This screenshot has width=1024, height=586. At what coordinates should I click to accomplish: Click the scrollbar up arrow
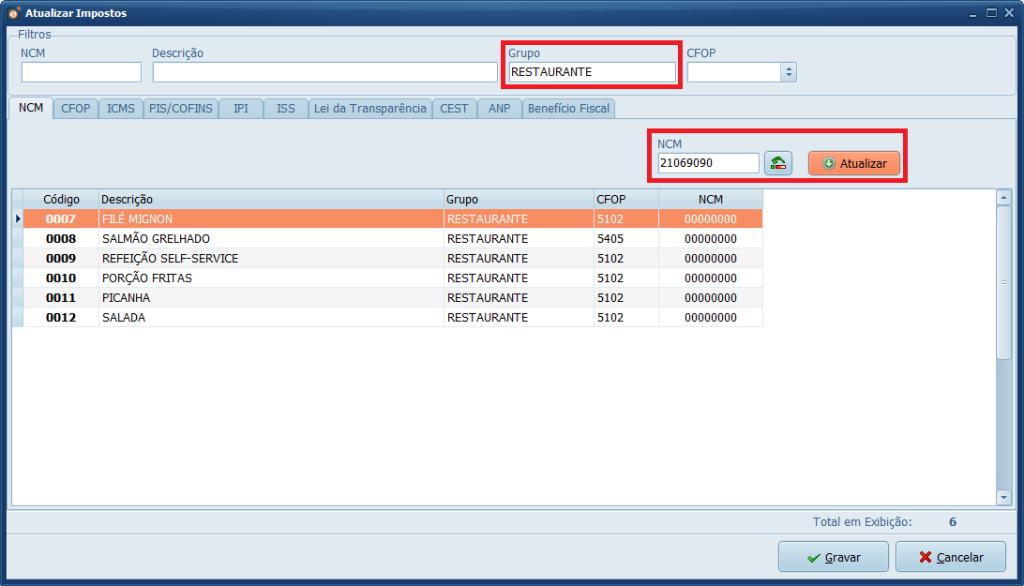point(1004,198)
